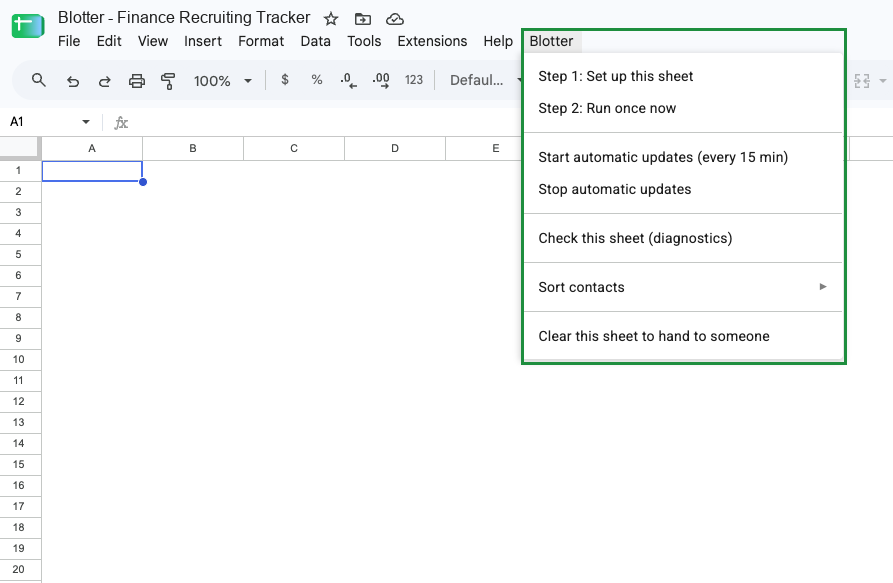Click the document title to rename it
The height and width of the screenshot is (583, 893).
(184, 18)
